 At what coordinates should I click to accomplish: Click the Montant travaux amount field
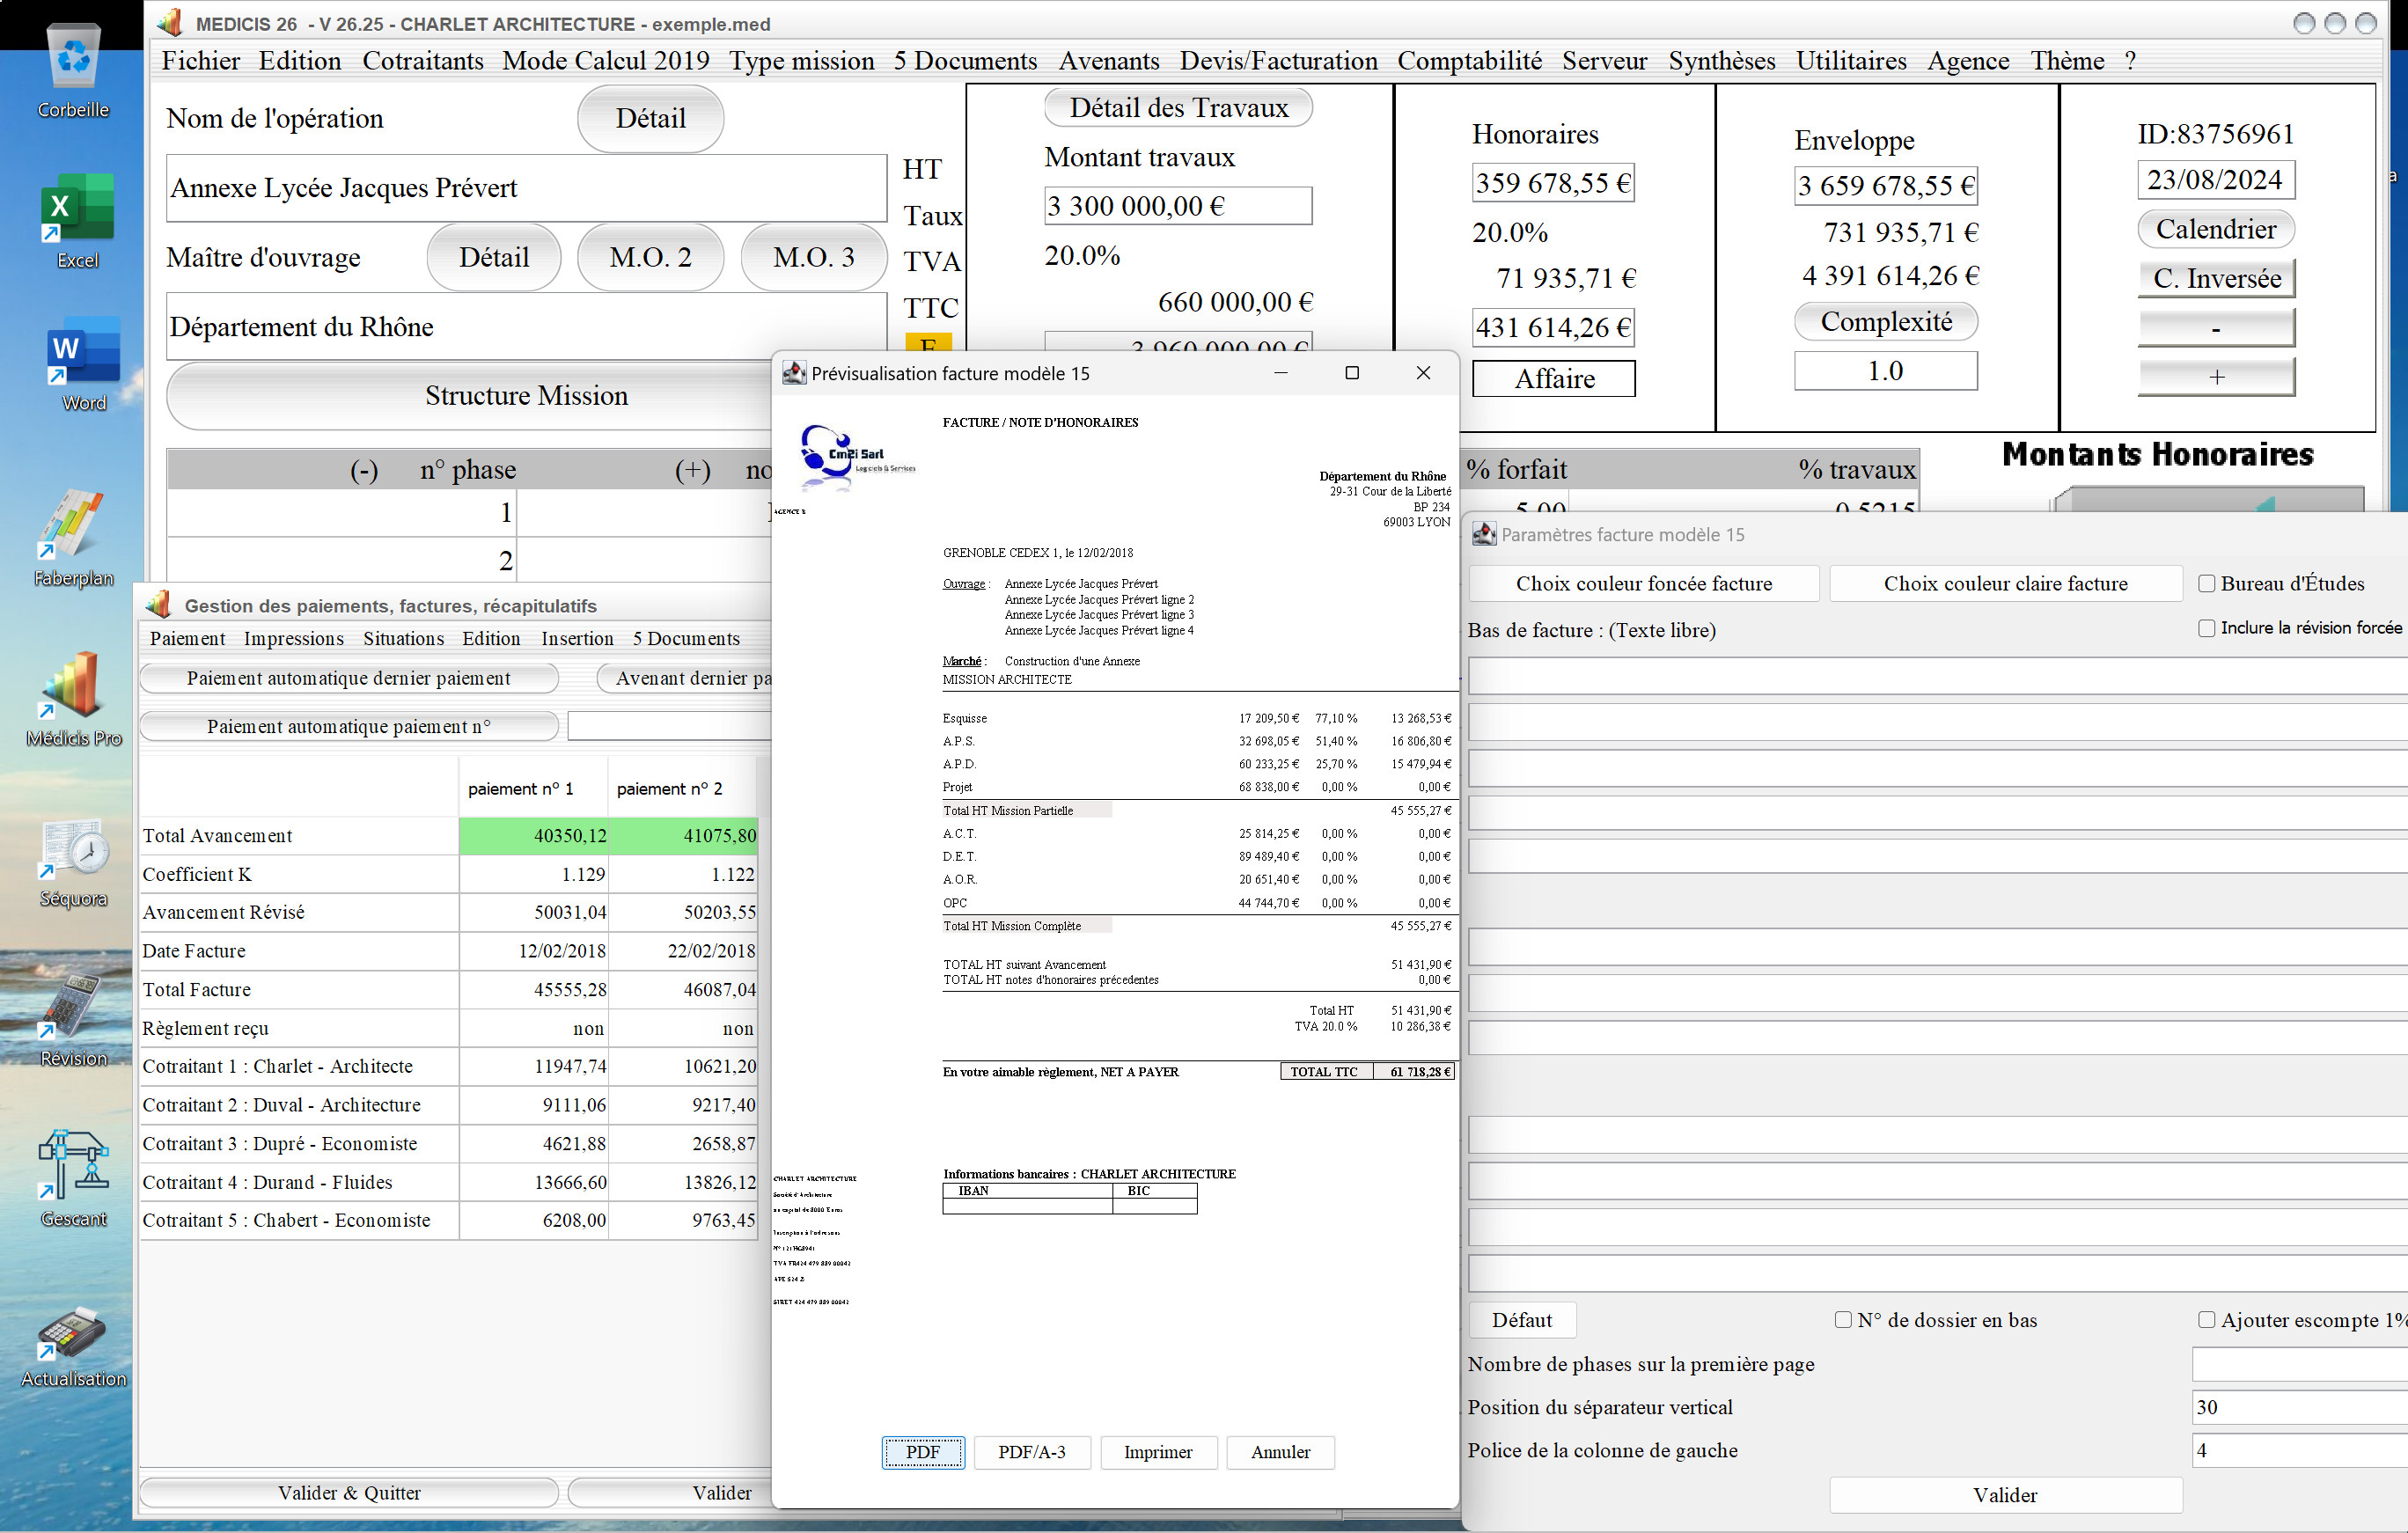1178,206
